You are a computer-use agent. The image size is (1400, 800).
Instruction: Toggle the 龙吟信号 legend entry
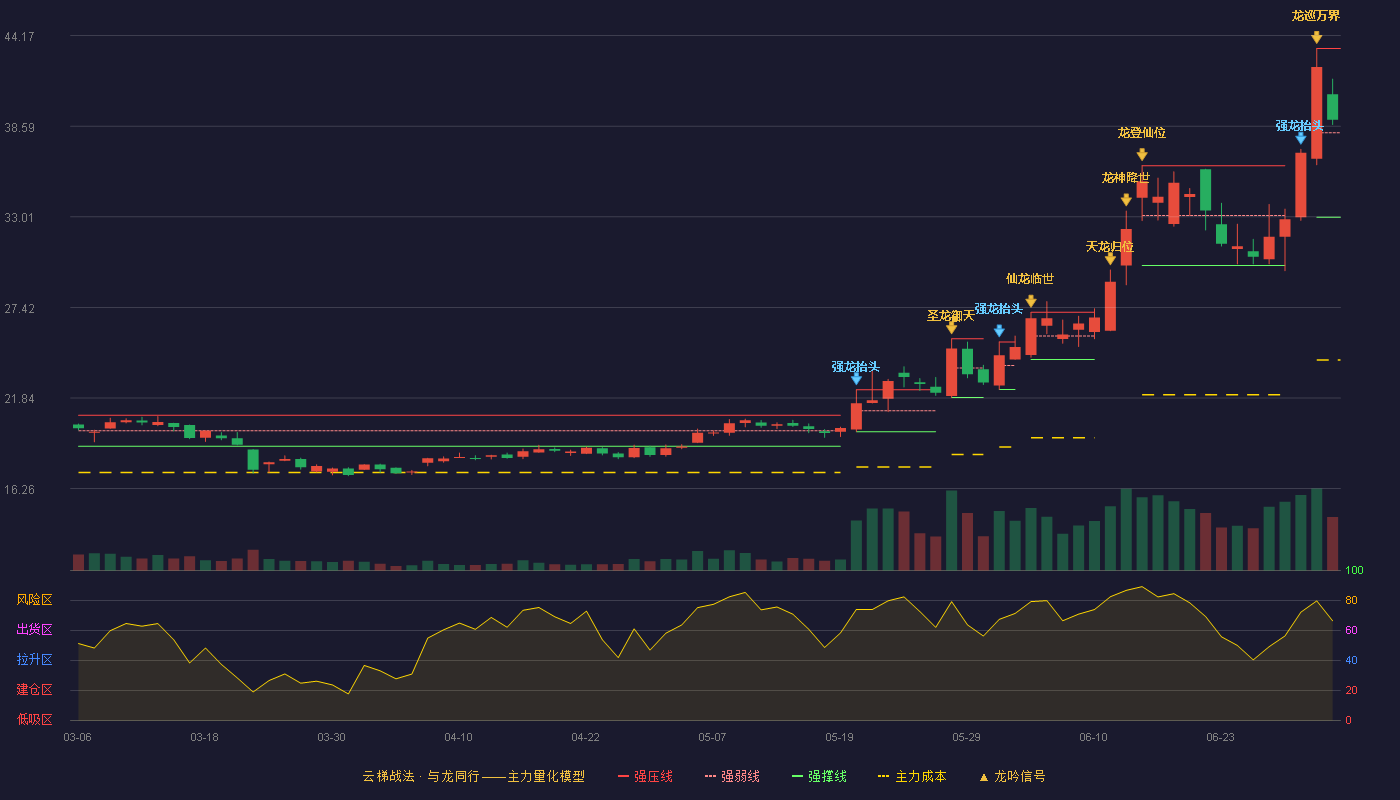click(1012, 776)
